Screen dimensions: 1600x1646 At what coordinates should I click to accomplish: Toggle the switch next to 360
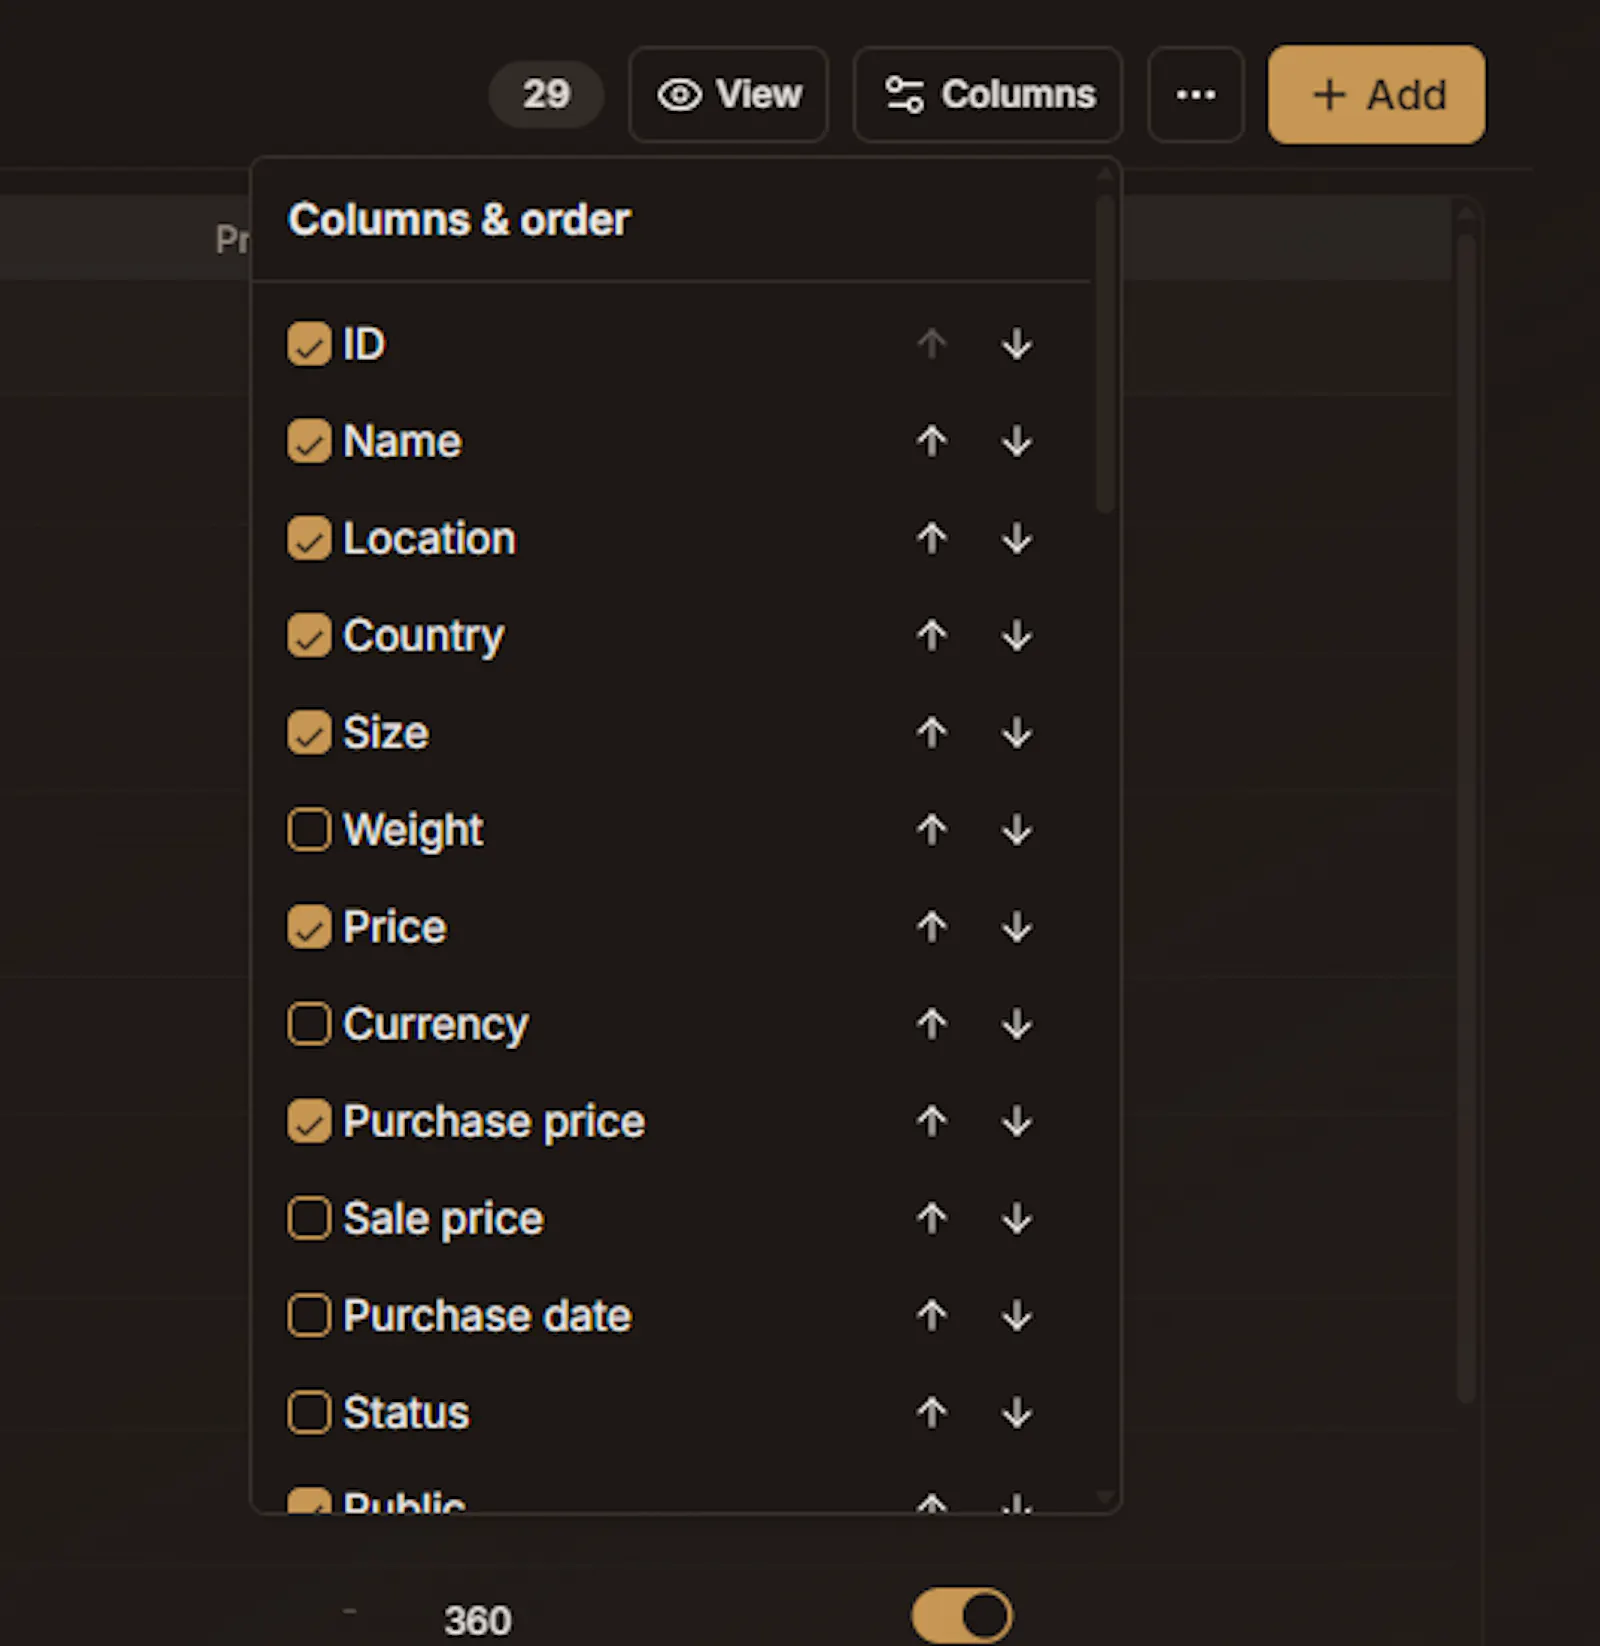[x=962, y=1615]
